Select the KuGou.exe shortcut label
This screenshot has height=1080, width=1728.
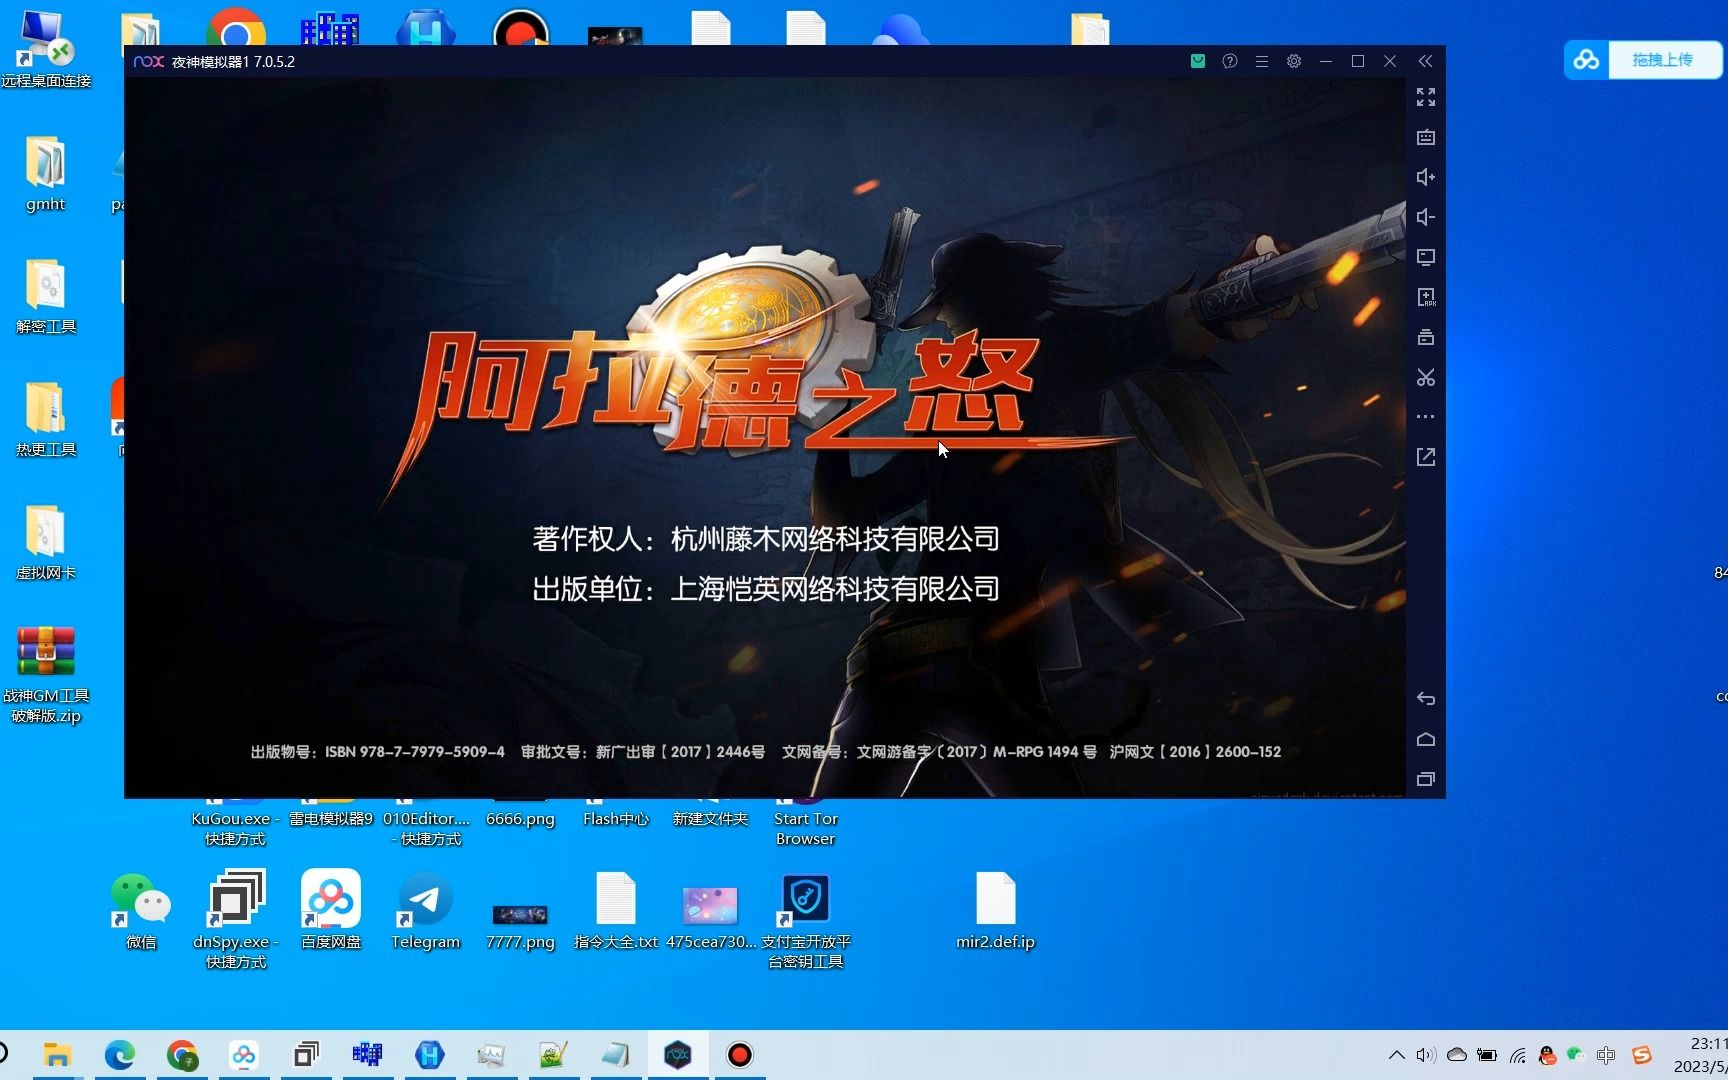[x=236, y=829]
